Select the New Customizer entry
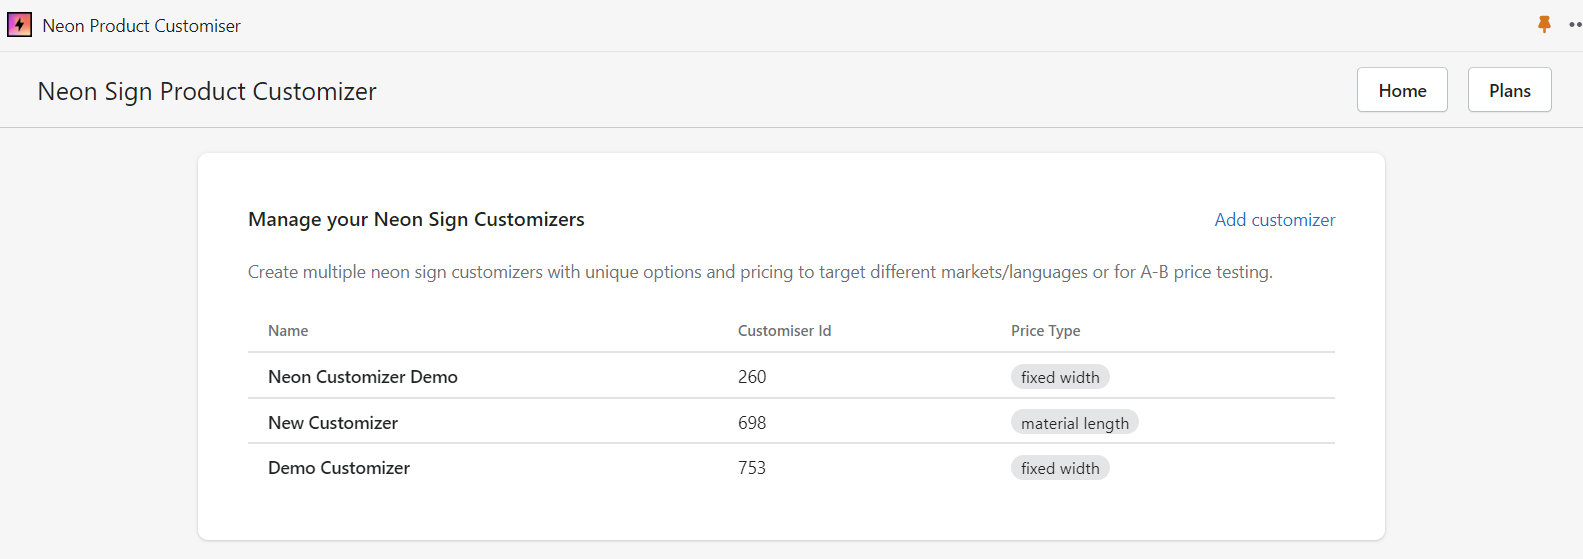Screen dimensions: 1583x559 point(332,423)
